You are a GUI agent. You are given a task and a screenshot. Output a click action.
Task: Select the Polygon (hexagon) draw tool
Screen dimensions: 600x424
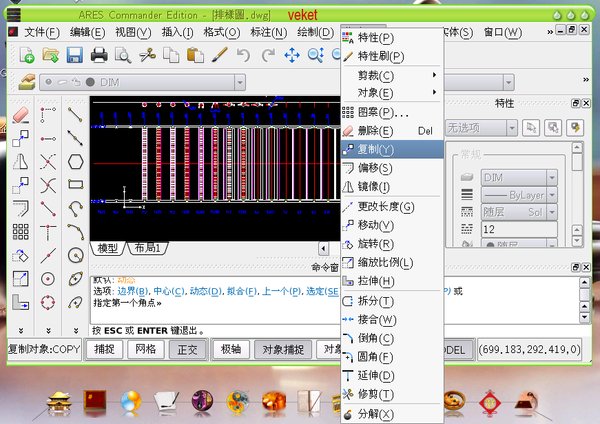(75, 162)
